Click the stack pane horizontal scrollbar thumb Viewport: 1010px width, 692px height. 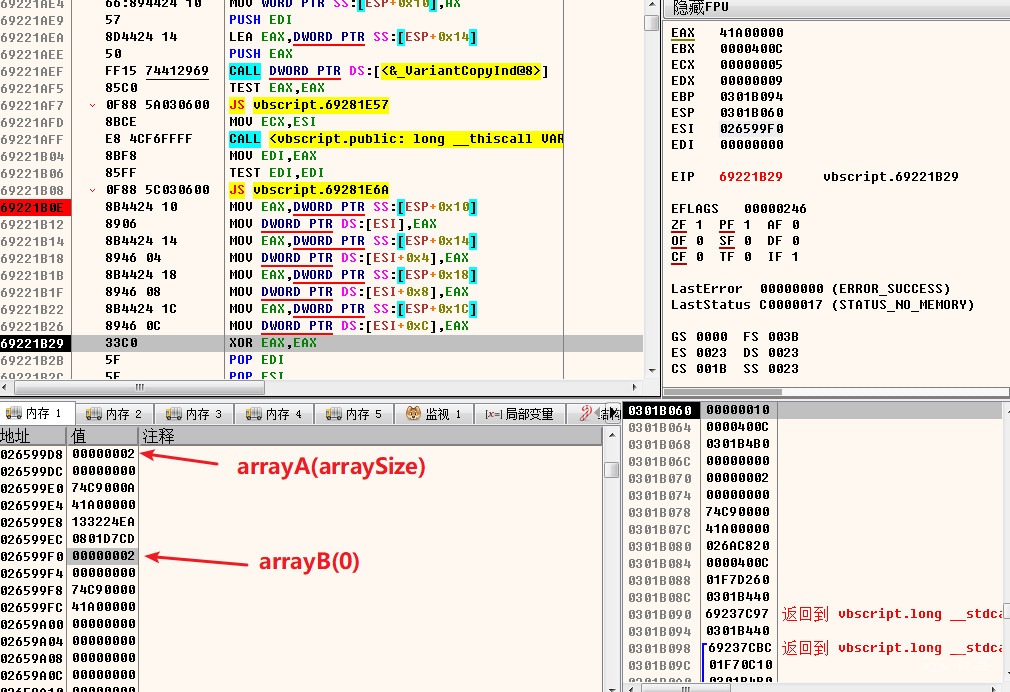tap(685, 687)
